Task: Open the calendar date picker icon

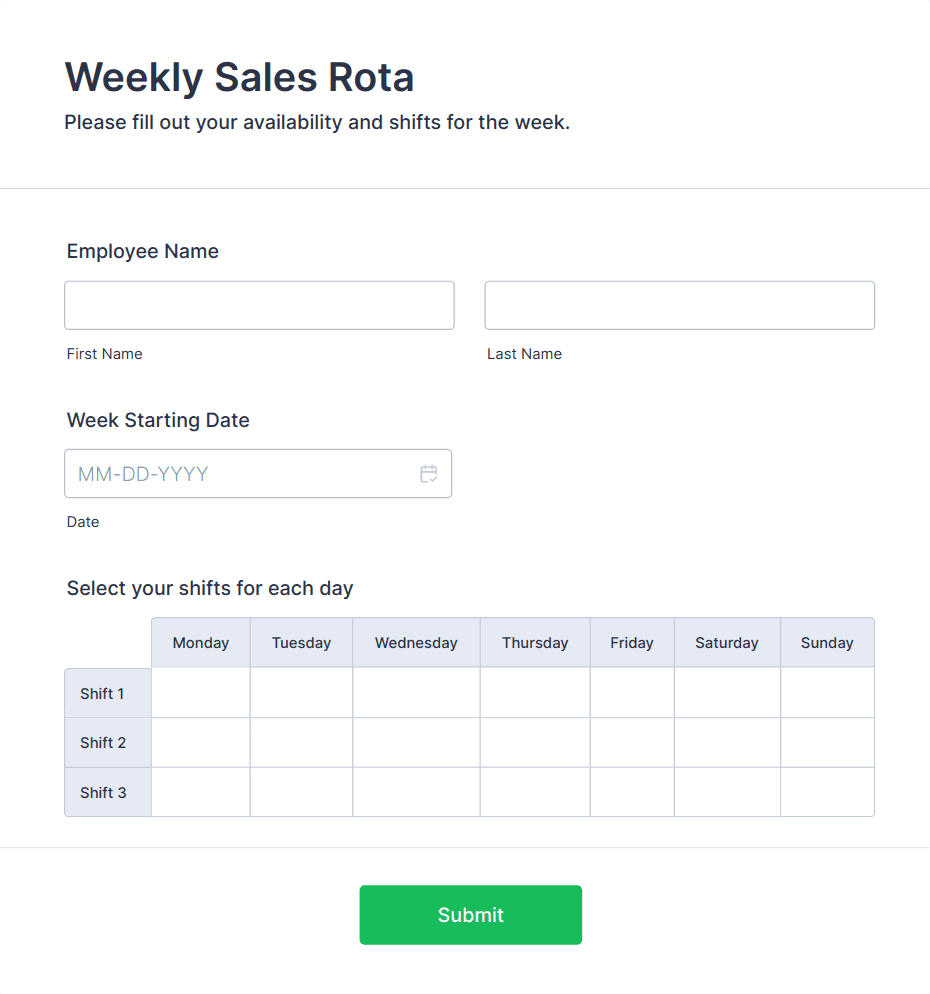Action: point(429,474)
